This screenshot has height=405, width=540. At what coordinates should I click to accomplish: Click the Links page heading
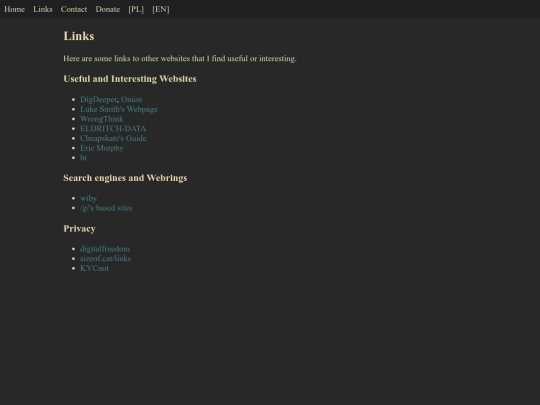pyautogui.click(x=79, y=36)
